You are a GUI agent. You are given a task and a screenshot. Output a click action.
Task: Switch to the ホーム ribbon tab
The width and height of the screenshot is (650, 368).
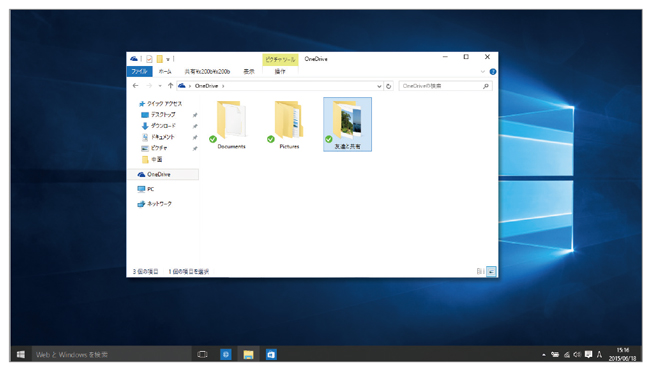point(165,71)
